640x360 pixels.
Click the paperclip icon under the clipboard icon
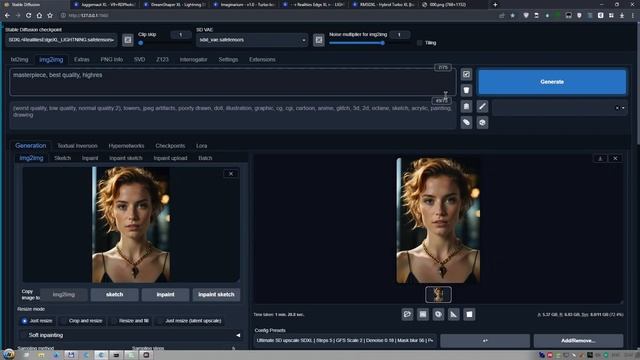coord(466,122)
